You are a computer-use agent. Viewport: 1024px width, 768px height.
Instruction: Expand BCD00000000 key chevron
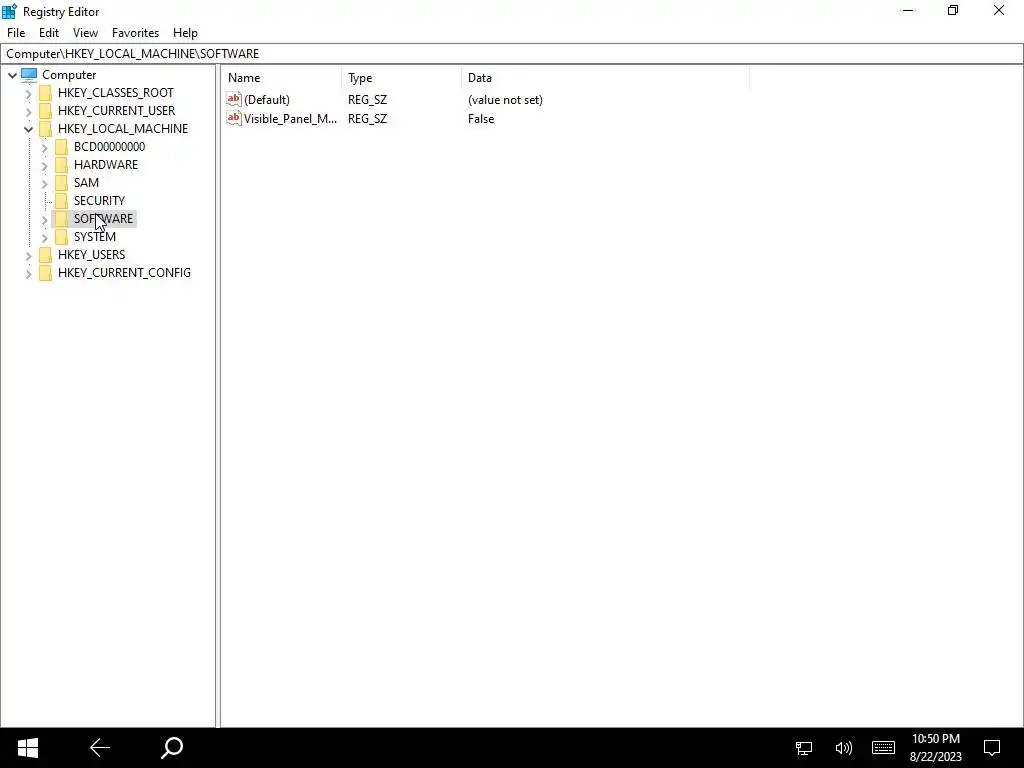click(x=44, y=148)
